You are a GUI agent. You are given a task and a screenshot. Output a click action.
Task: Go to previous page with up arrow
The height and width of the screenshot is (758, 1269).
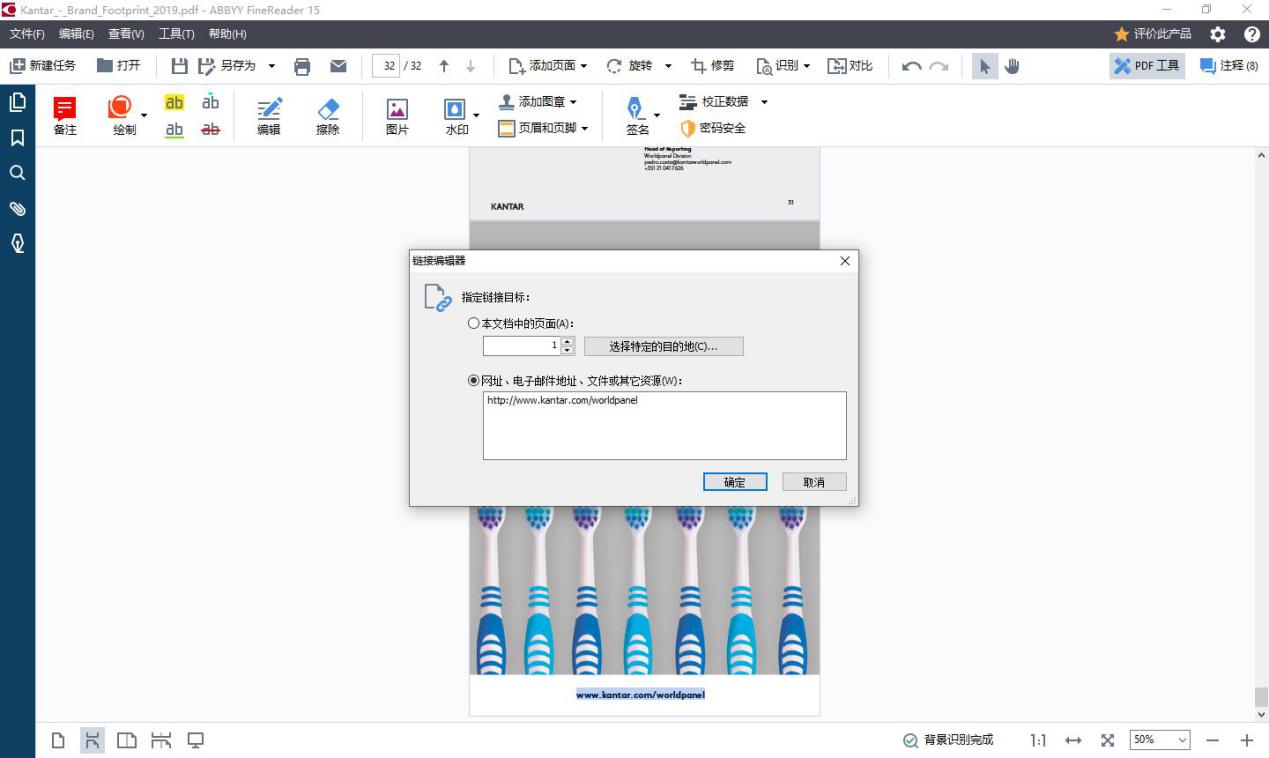[x=444, y=66]
